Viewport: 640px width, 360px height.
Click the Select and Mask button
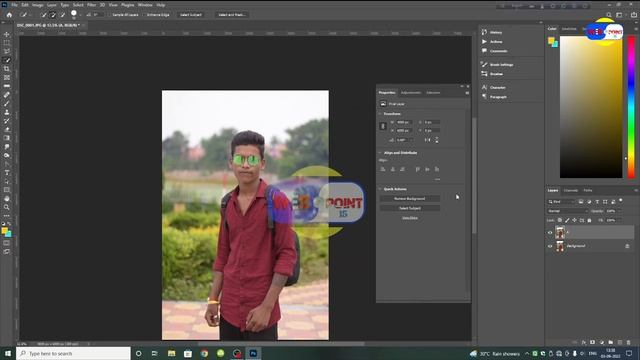click(231, 15)
